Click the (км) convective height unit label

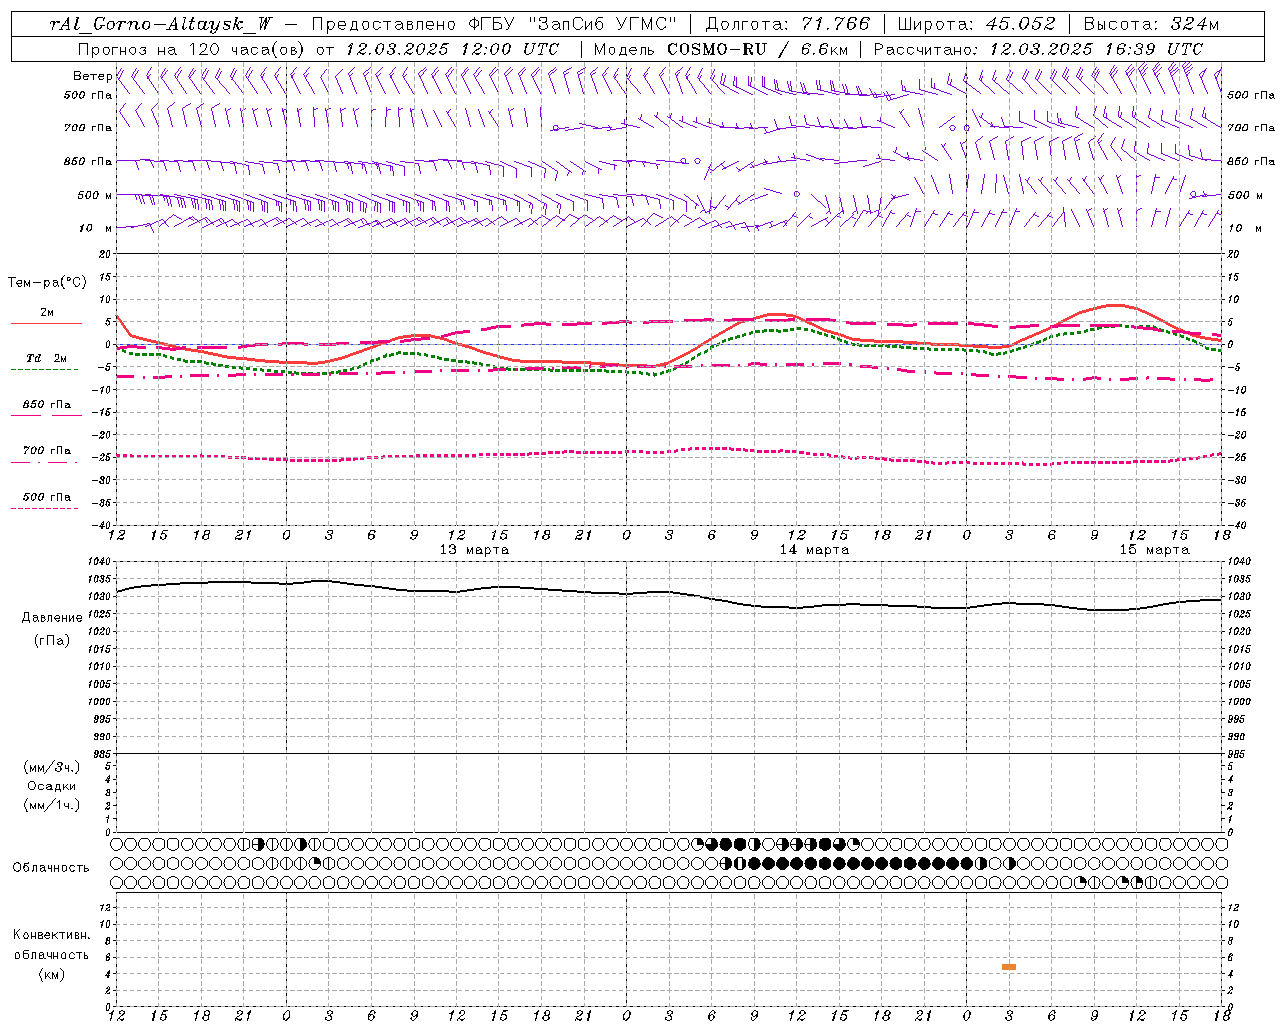pos(51,973)
